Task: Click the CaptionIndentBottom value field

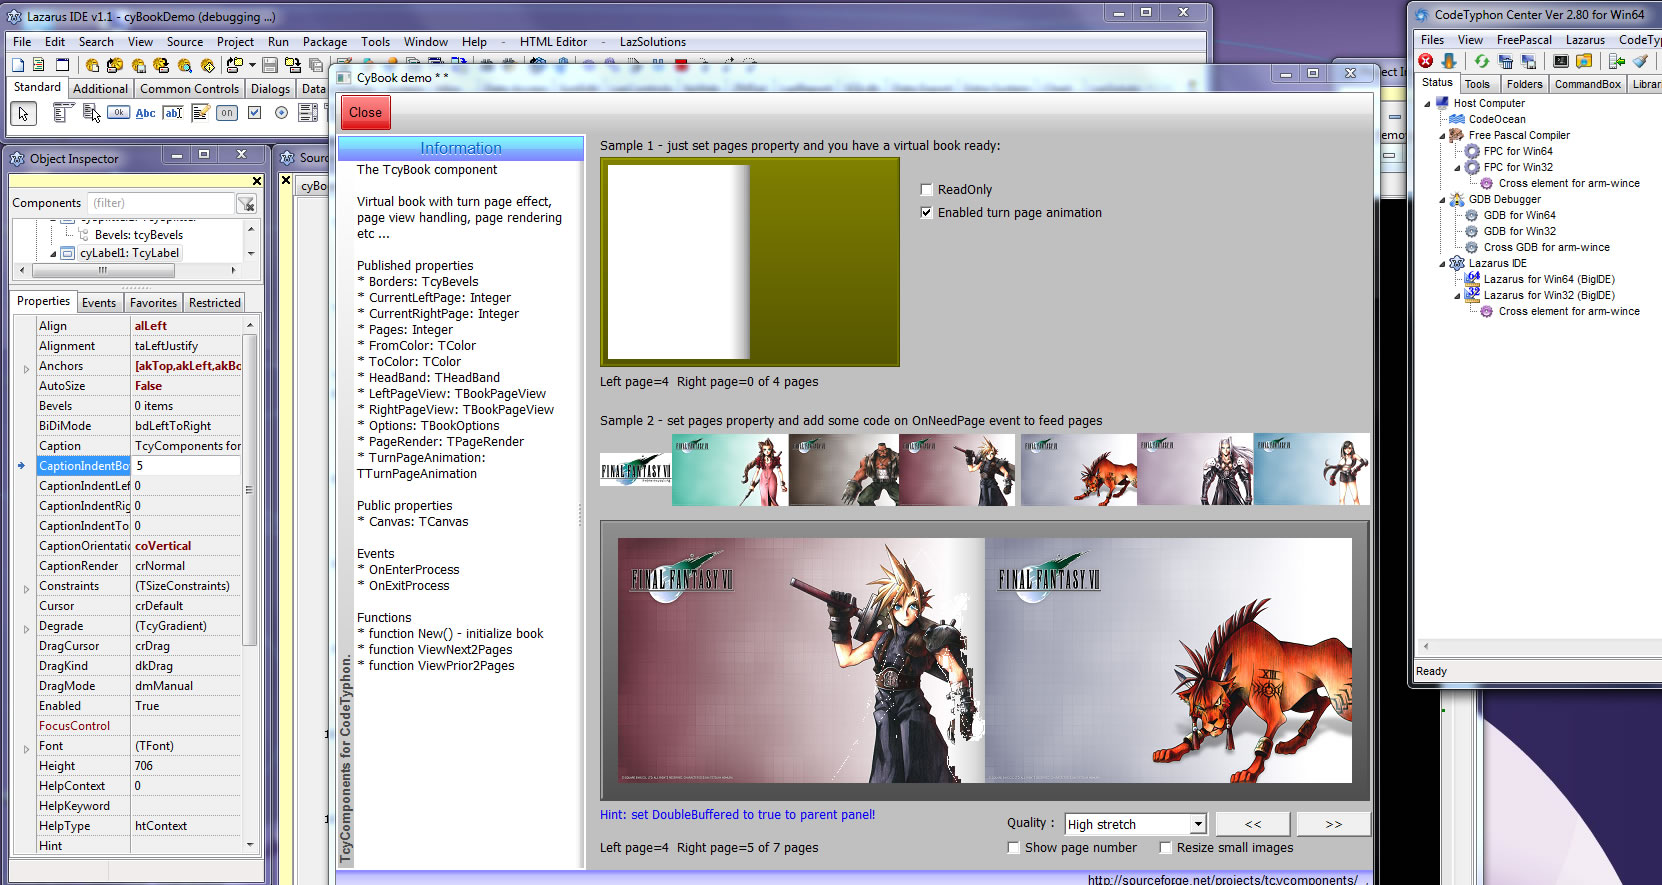Action: click(187, 466)
